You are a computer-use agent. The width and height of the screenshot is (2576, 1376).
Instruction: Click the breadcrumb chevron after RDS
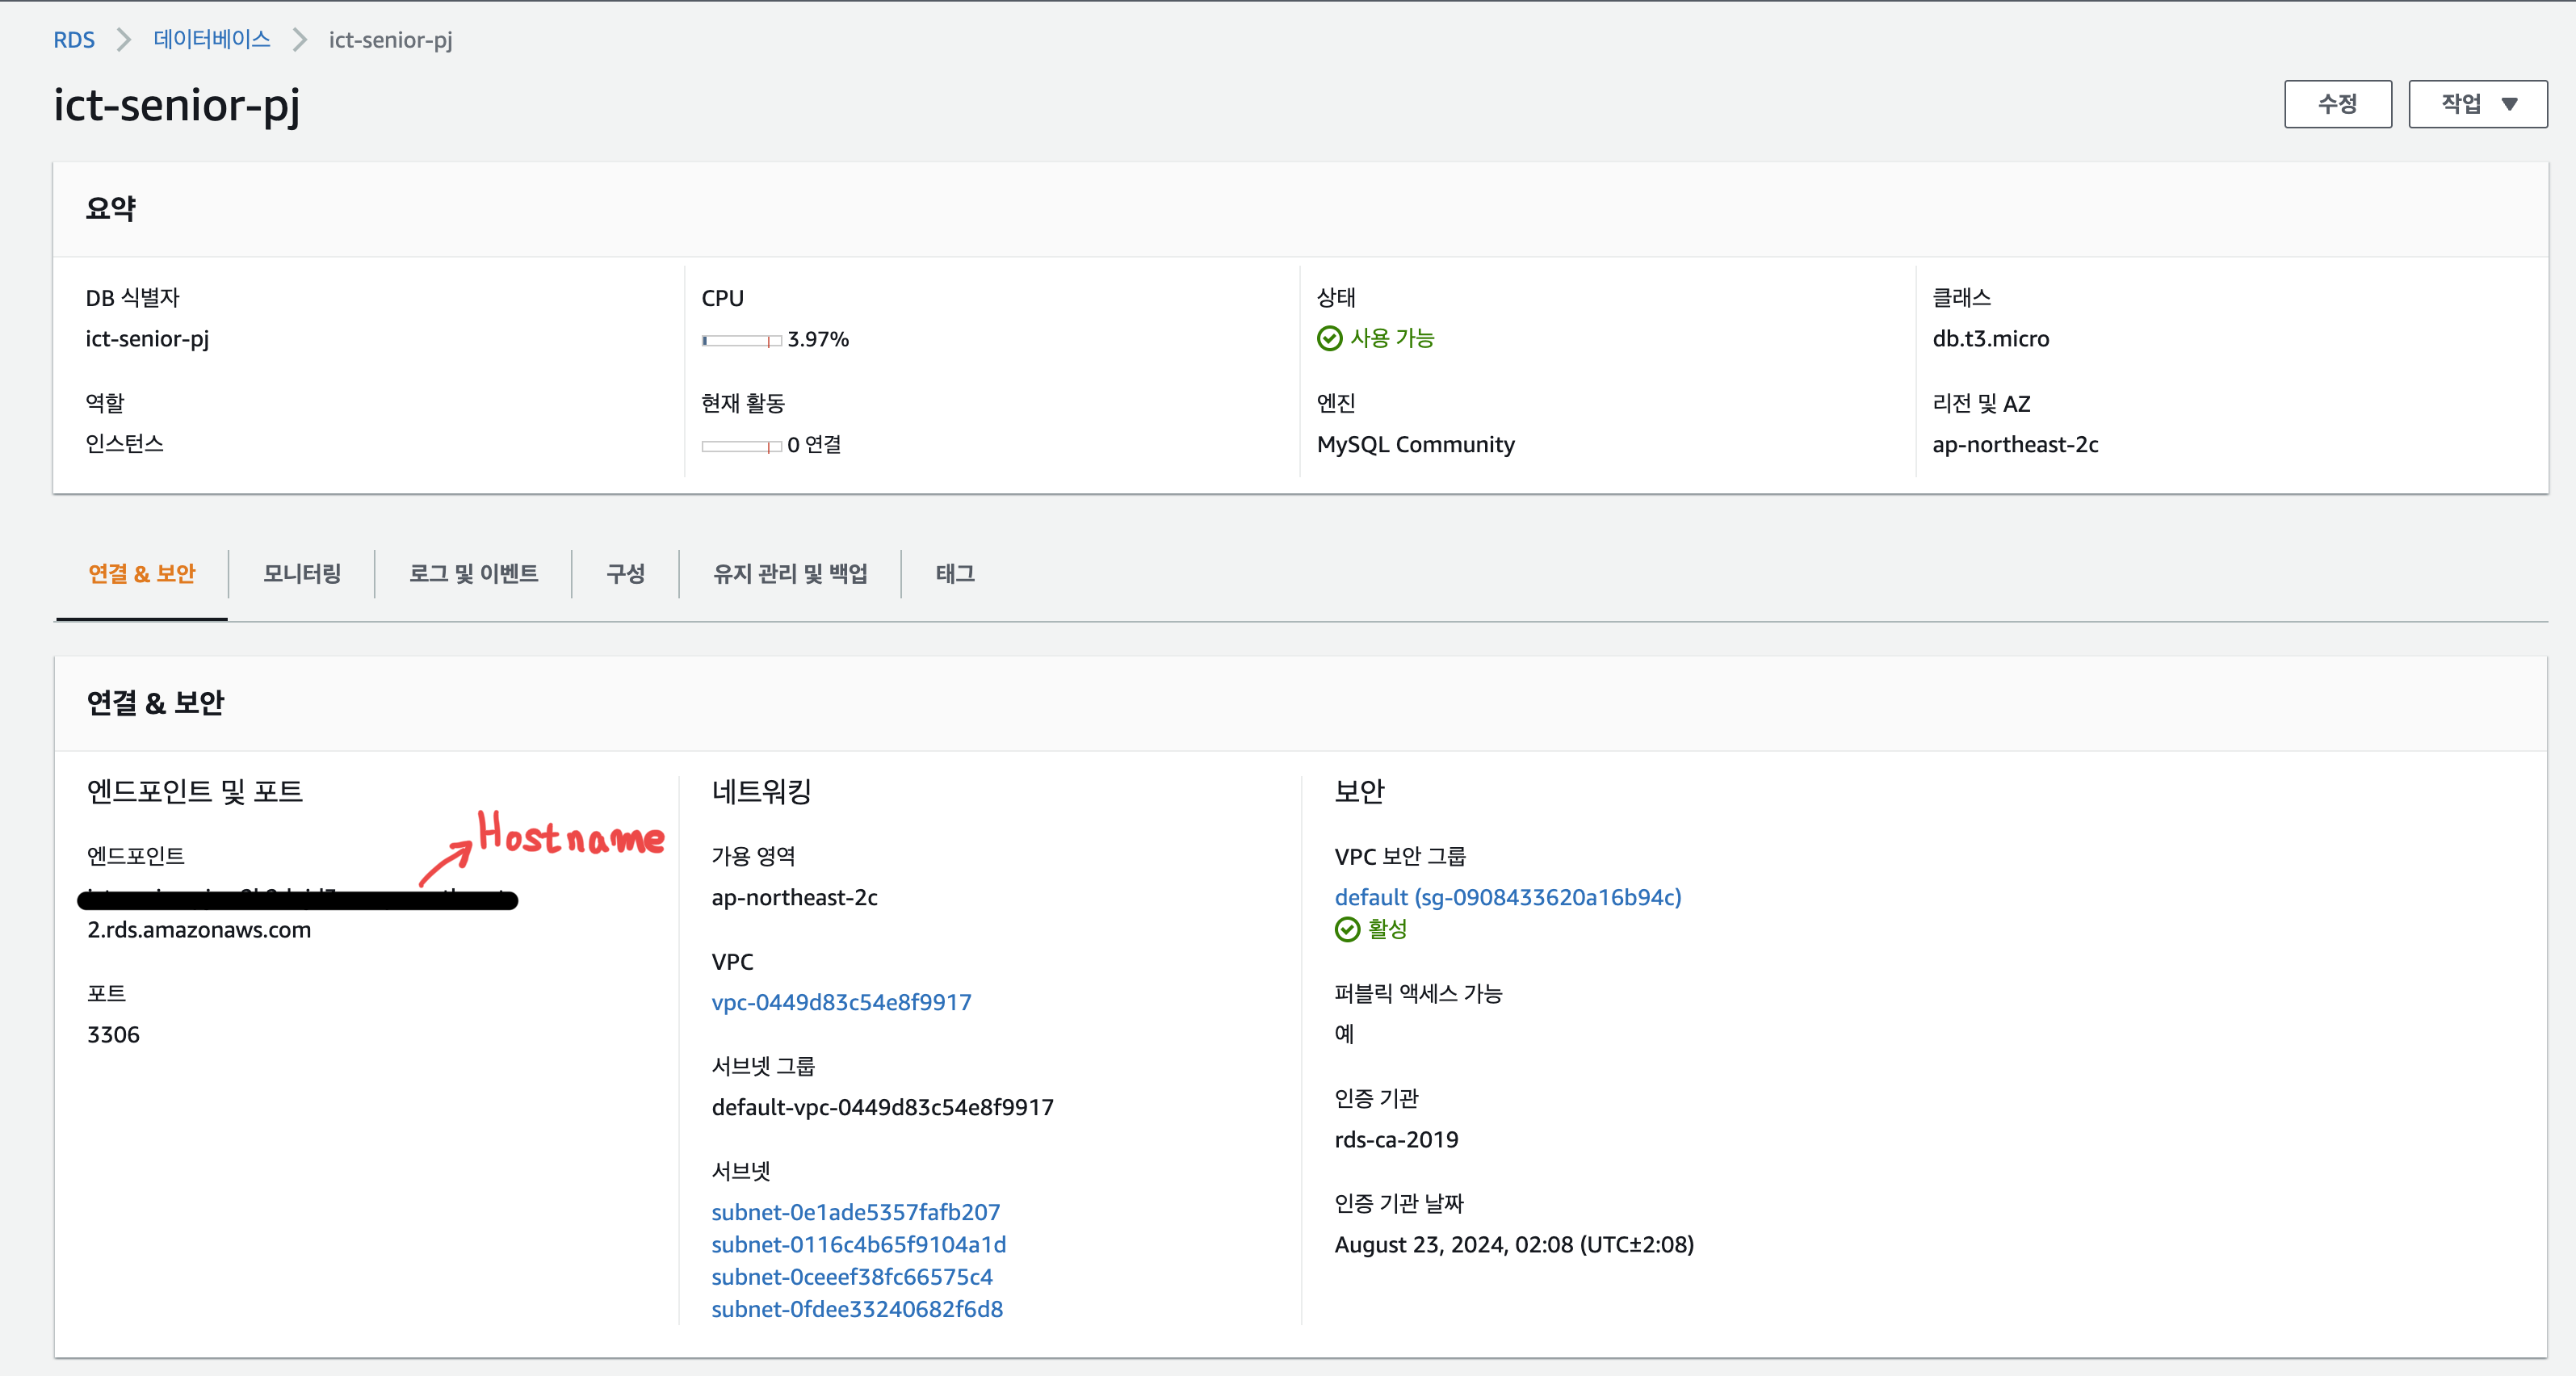pos(124,40)
